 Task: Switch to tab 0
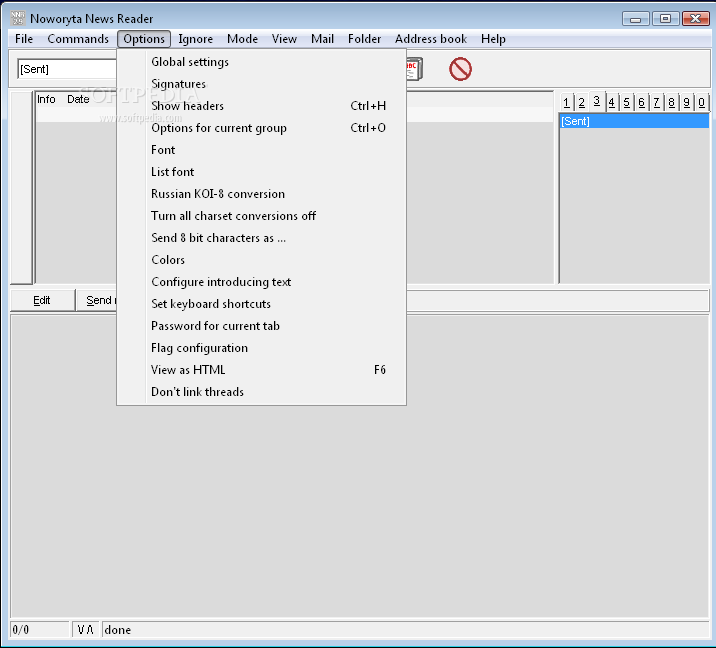[x=701, y=102]
